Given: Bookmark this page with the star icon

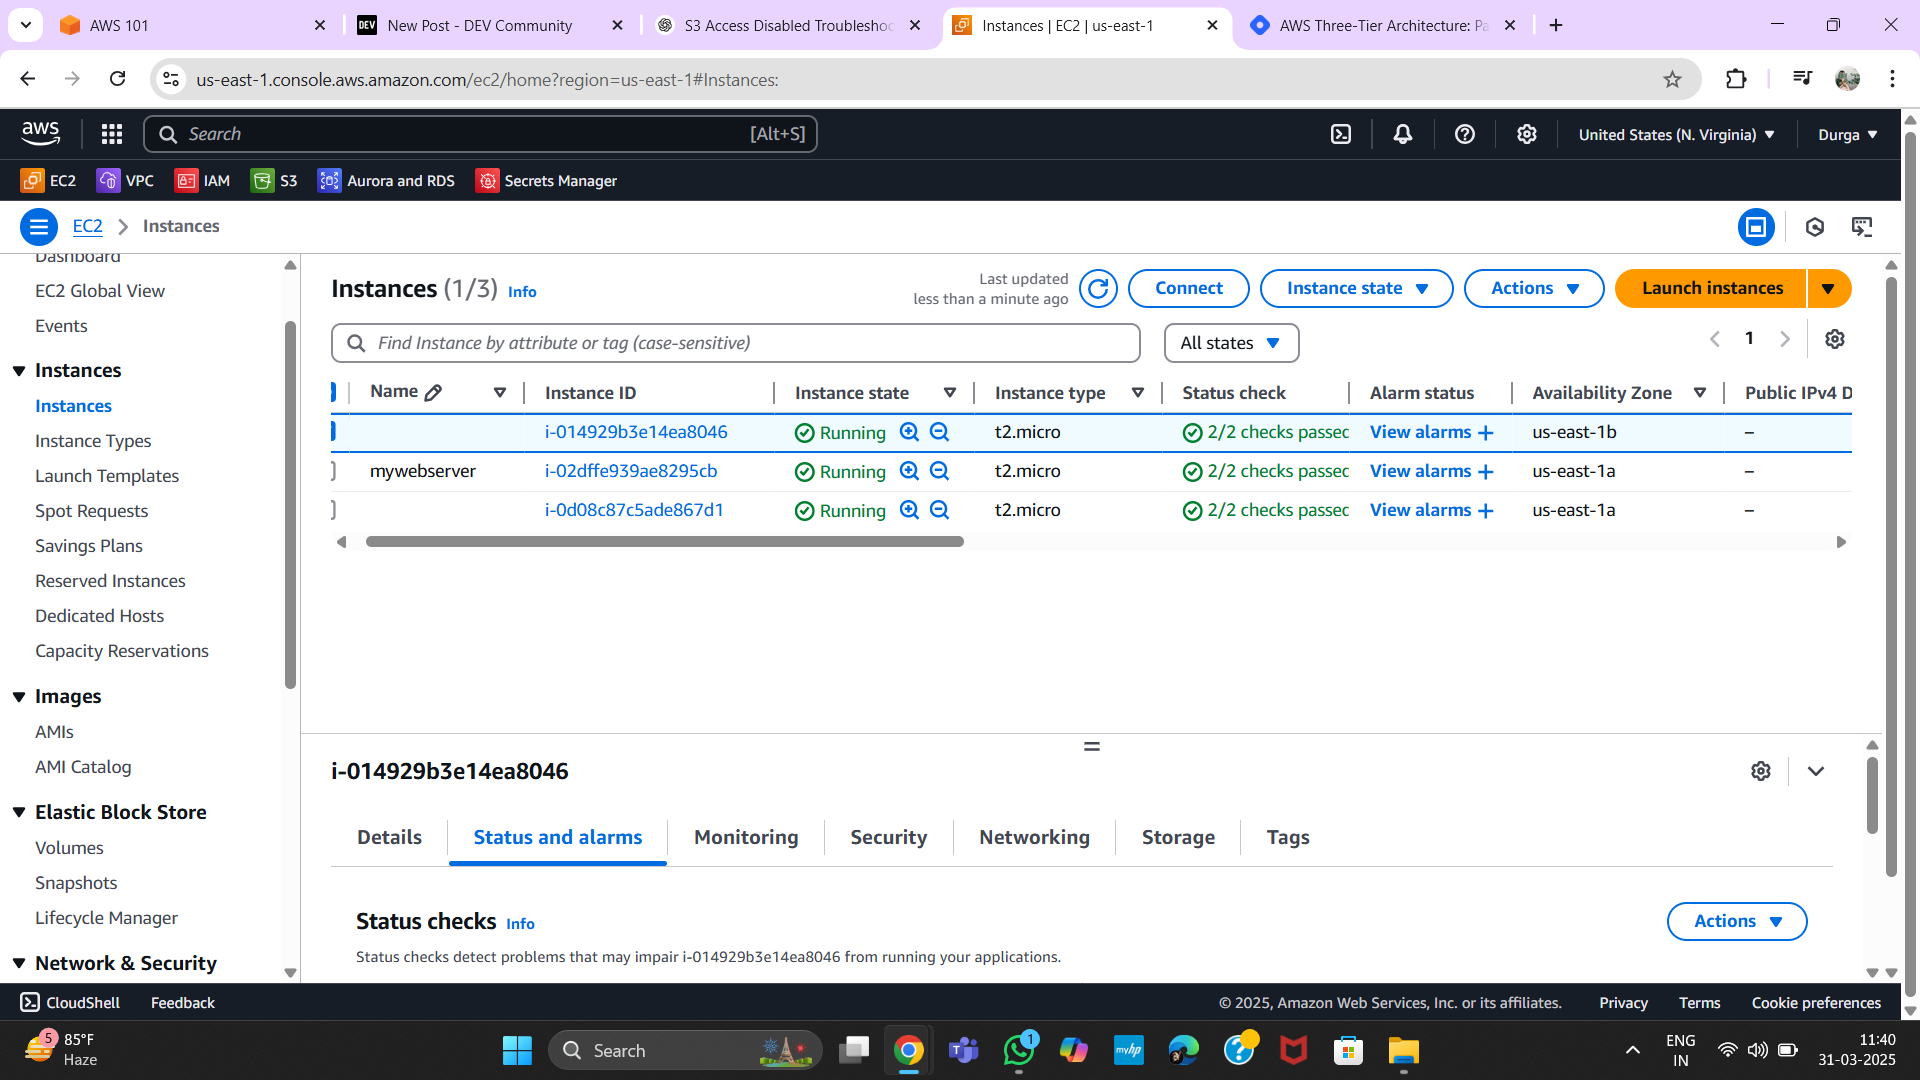Looking at the screenshot, I should coord(1672,79).
